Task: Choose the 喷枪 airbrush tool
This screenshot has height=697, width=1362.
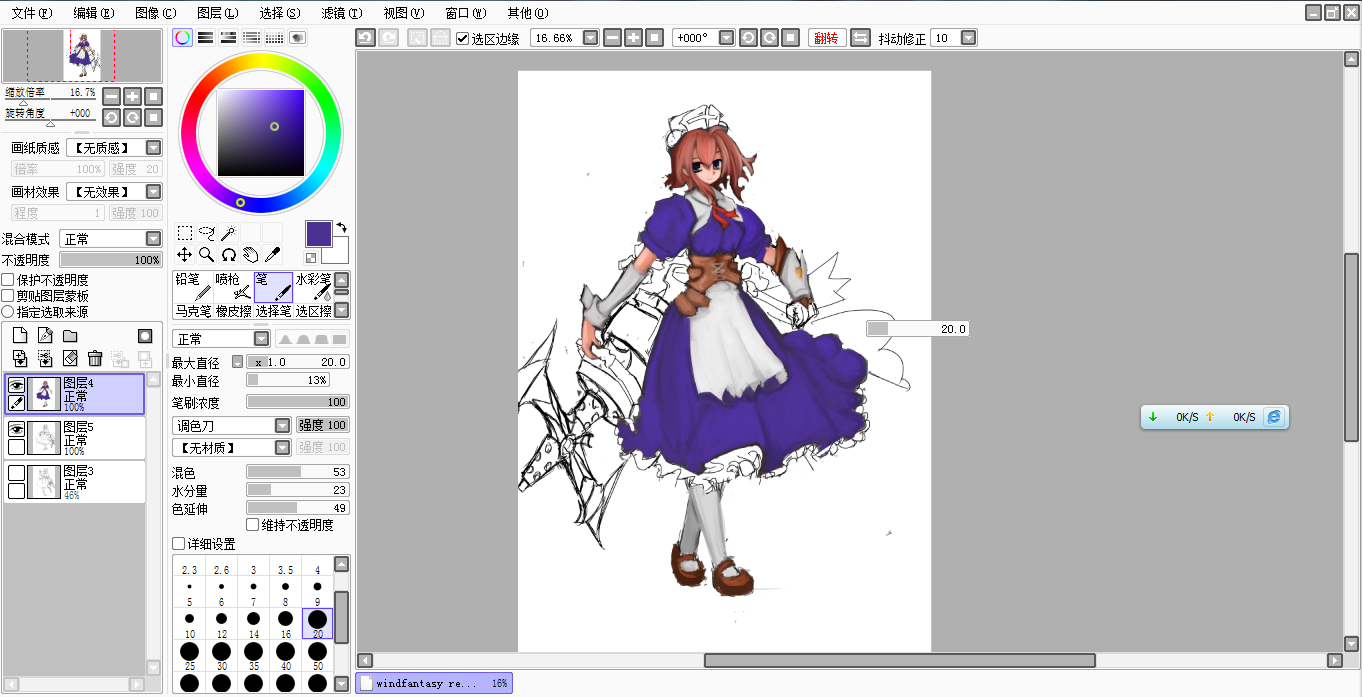Action: (232, 287)
